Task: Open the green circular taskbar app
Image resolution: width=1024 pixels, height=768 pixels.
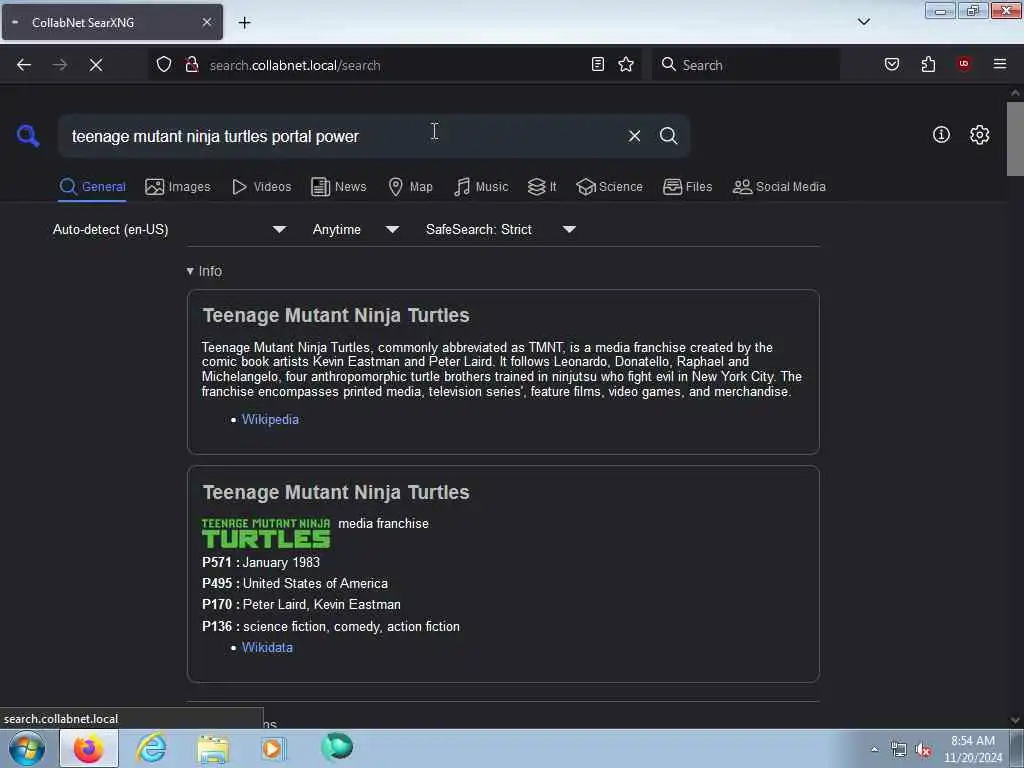Action: 337,747
